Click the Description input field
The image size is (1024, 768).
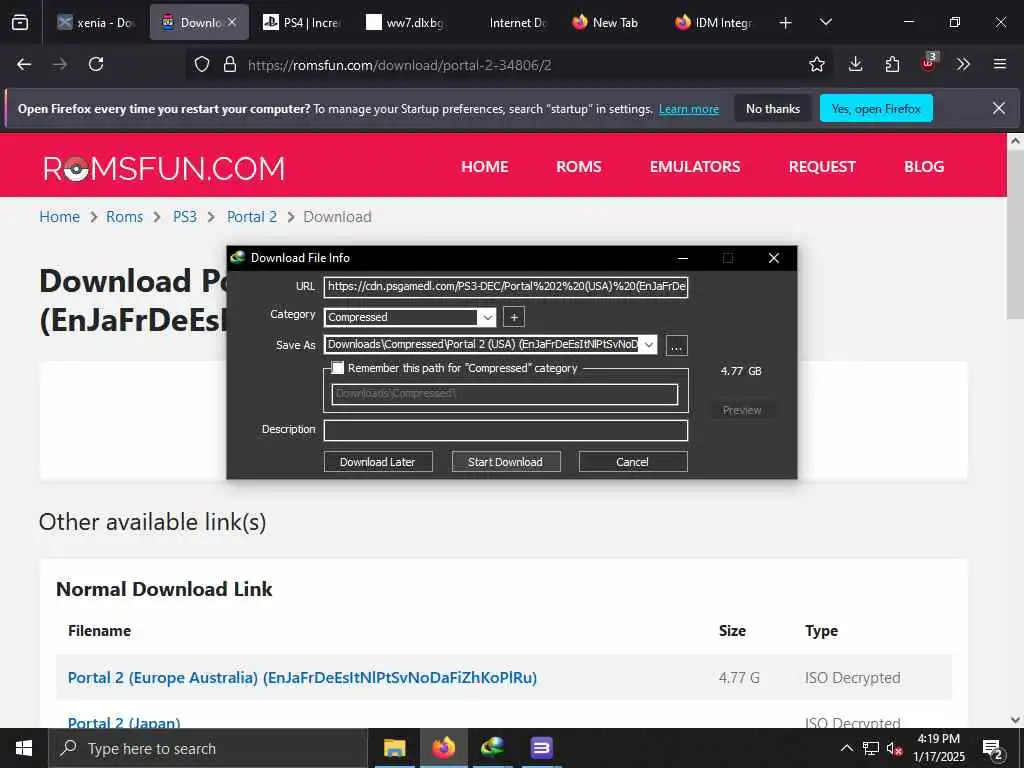click(x=505, y=430)
